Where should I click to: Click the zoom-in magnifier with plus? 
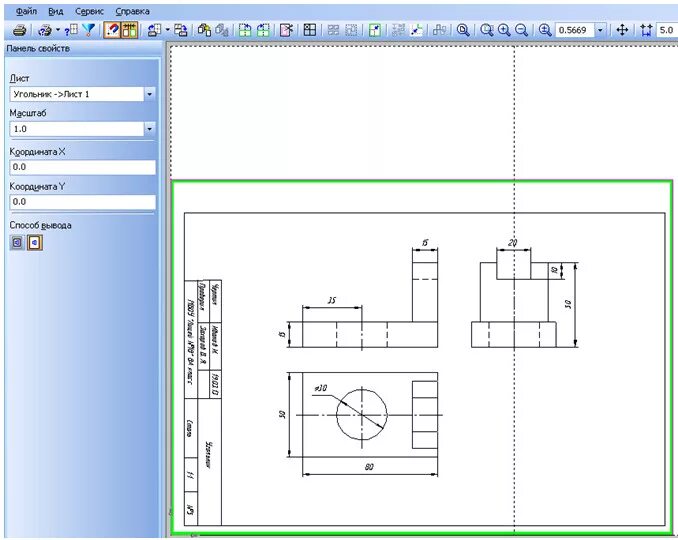click(504, 30)
